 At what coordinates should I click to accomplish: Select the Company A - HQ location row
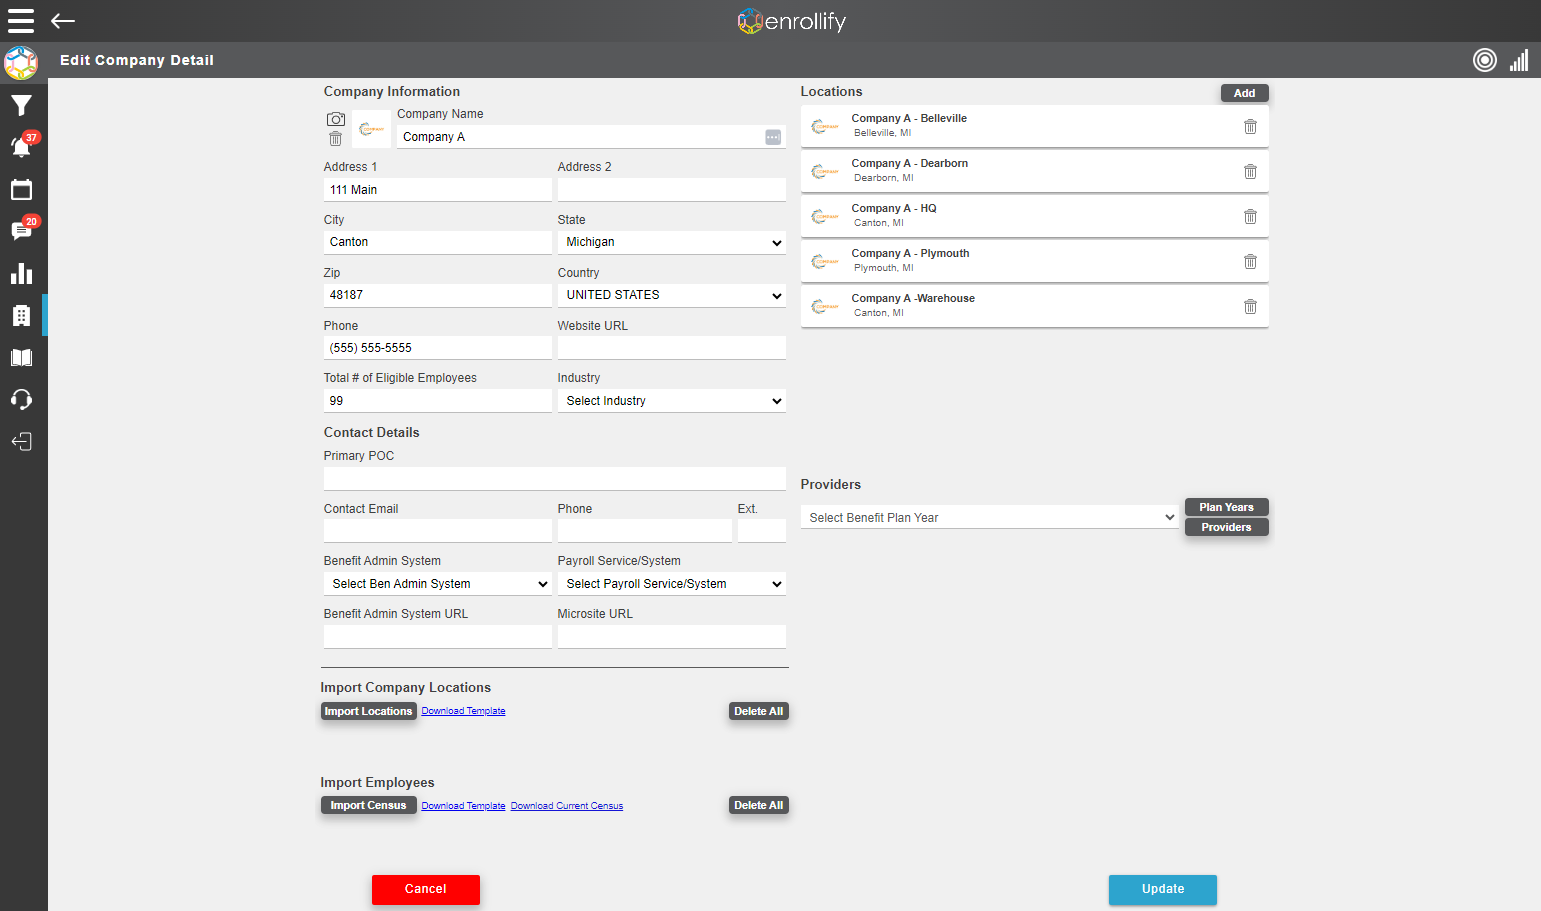[1035, 216]
